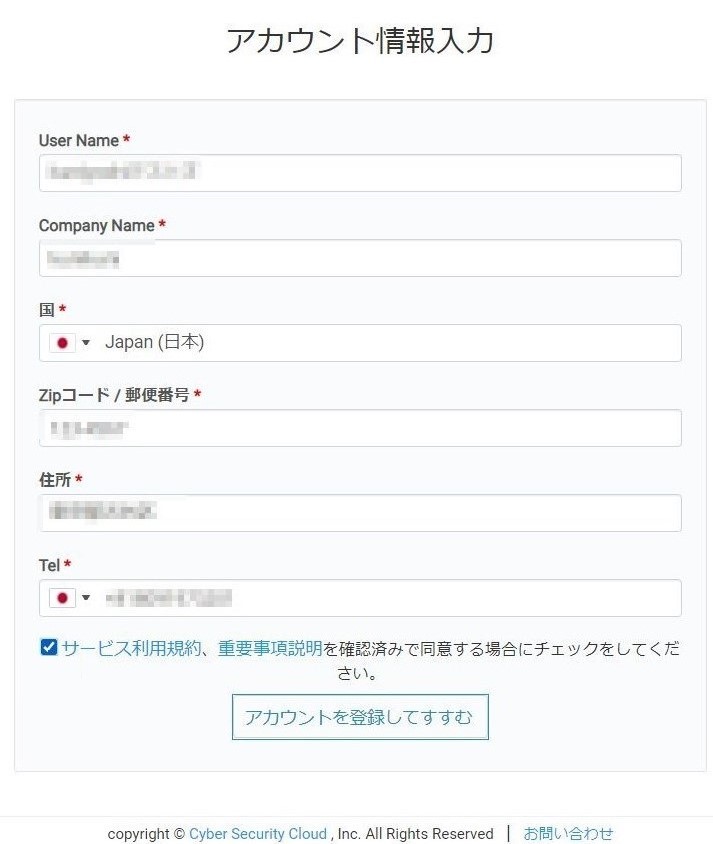Click the Zipコード / 郵便番号 input field
Viewport: 713px width, 844px height.
point(360,428)
